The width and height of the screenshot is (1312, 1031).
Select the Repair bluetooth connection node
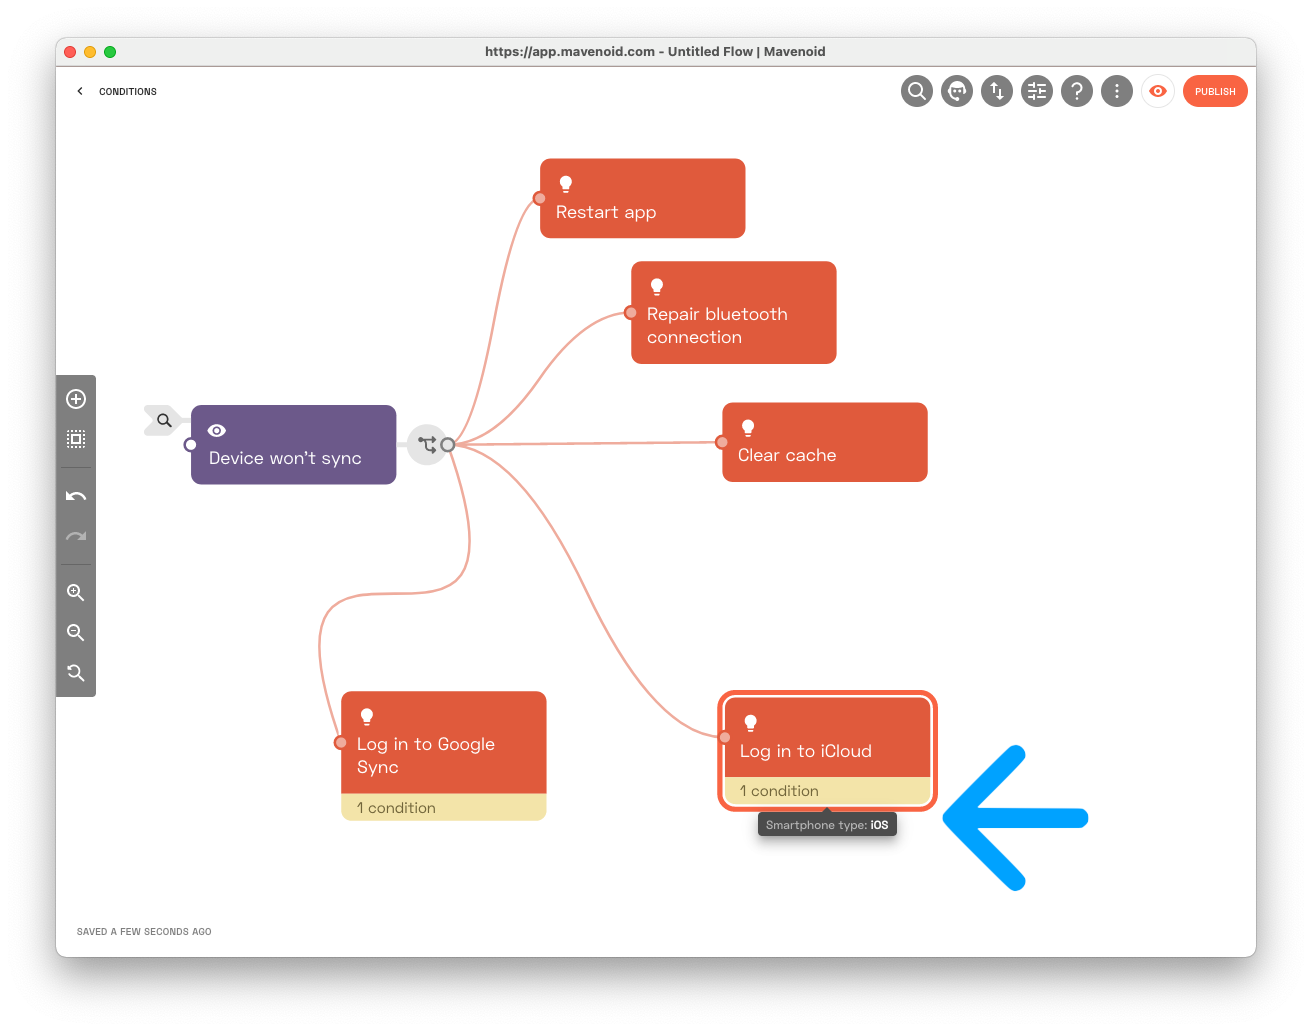[x=733, y=313]
